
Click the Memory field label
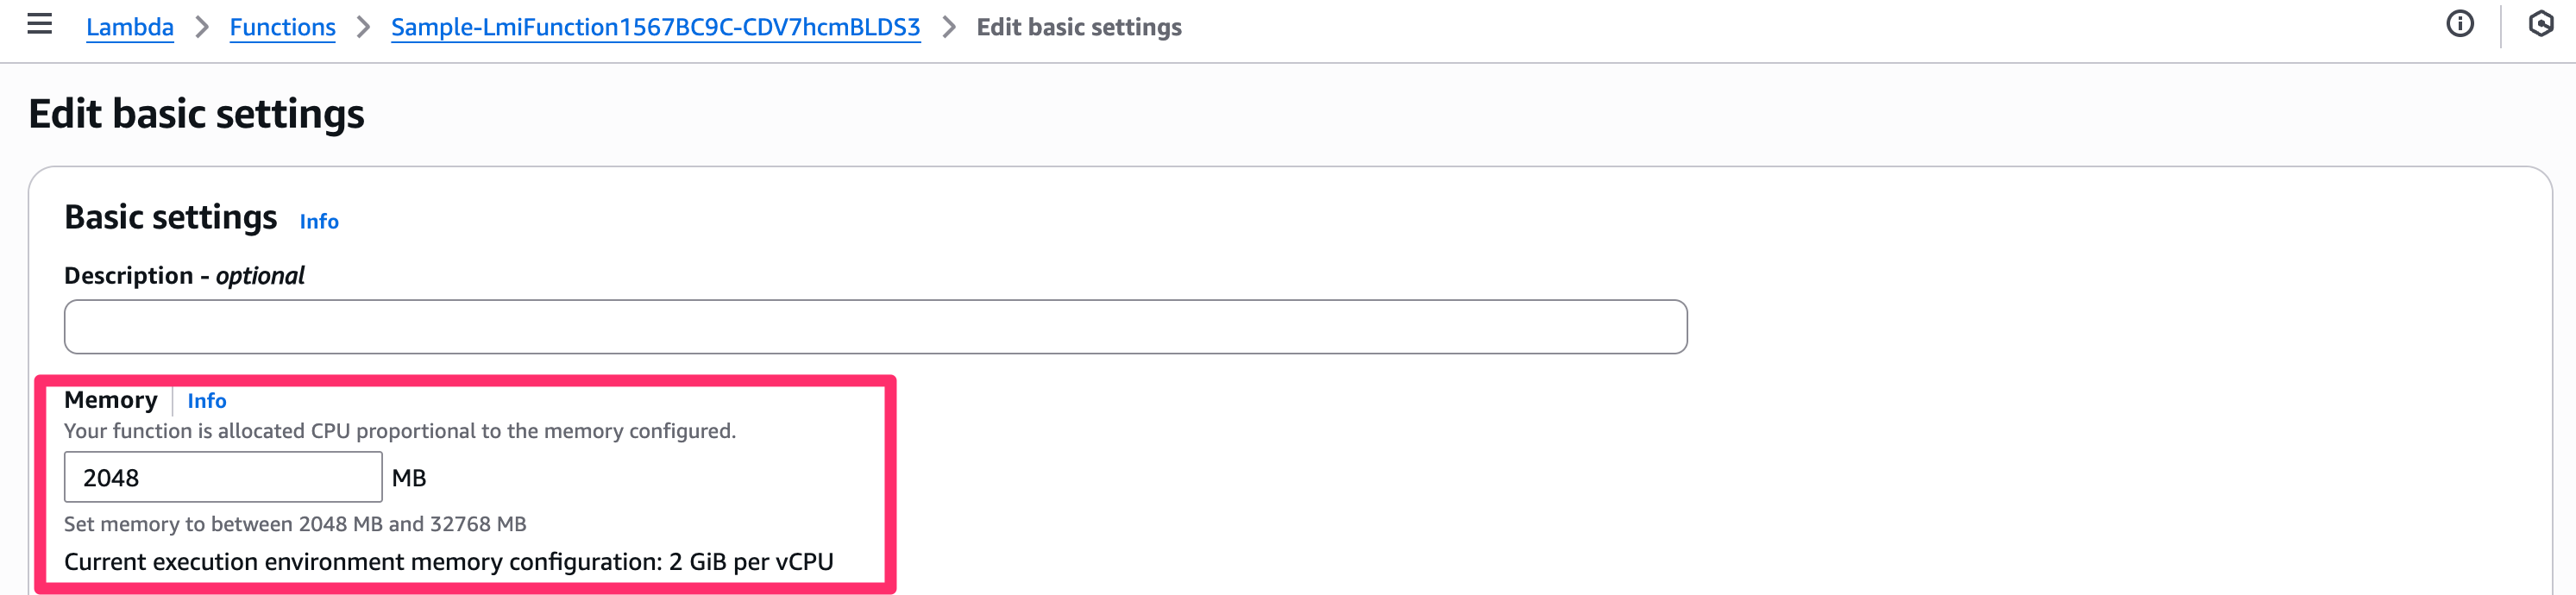click(110, 400)
